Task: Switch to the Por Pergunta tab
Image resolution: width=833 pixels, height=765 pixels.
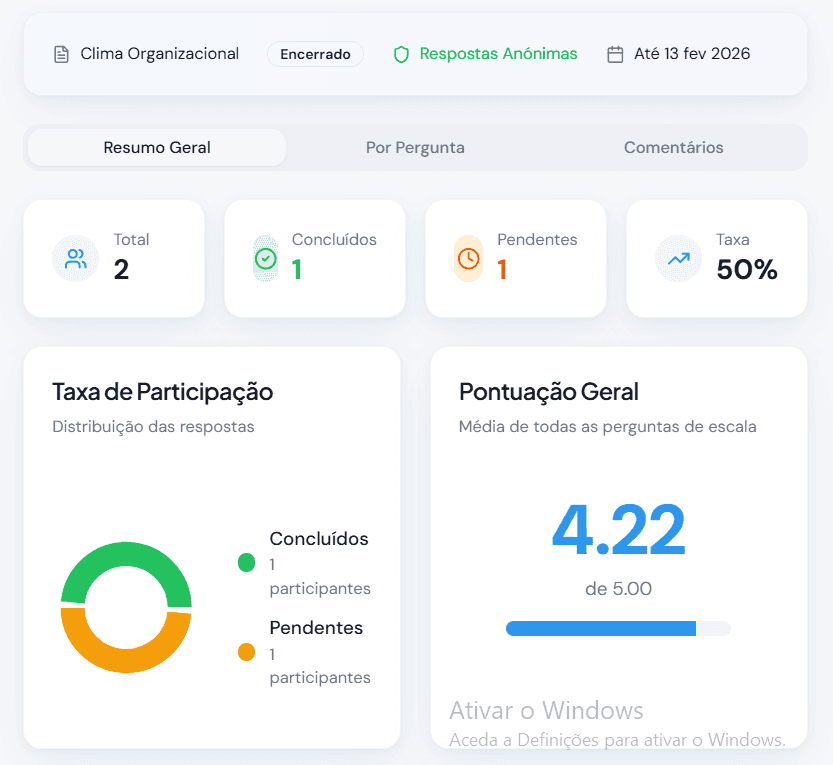Action: [415, 147]
